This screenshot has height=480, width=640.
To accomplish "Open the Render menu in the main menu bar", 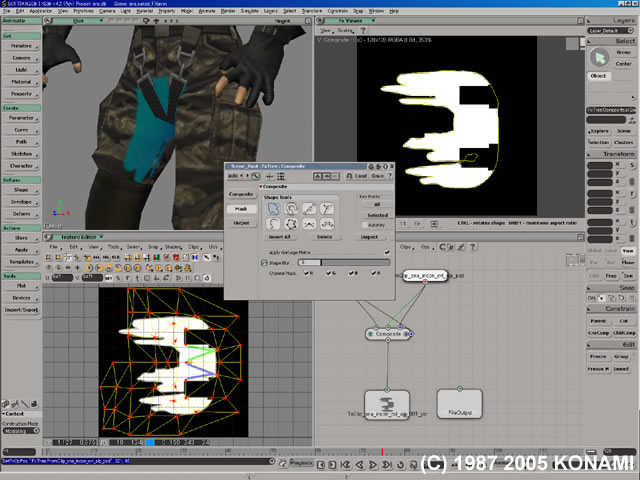I will (x=228, y=11).
